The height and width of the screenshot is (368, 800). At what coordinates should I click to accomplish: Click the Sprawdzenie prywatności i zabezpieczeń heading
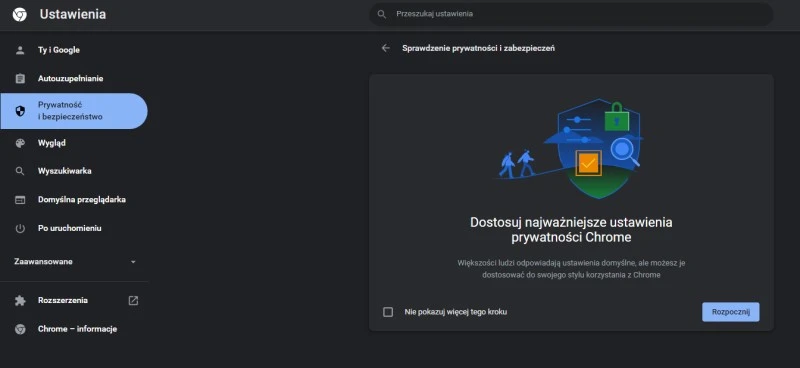pos(478,48)
